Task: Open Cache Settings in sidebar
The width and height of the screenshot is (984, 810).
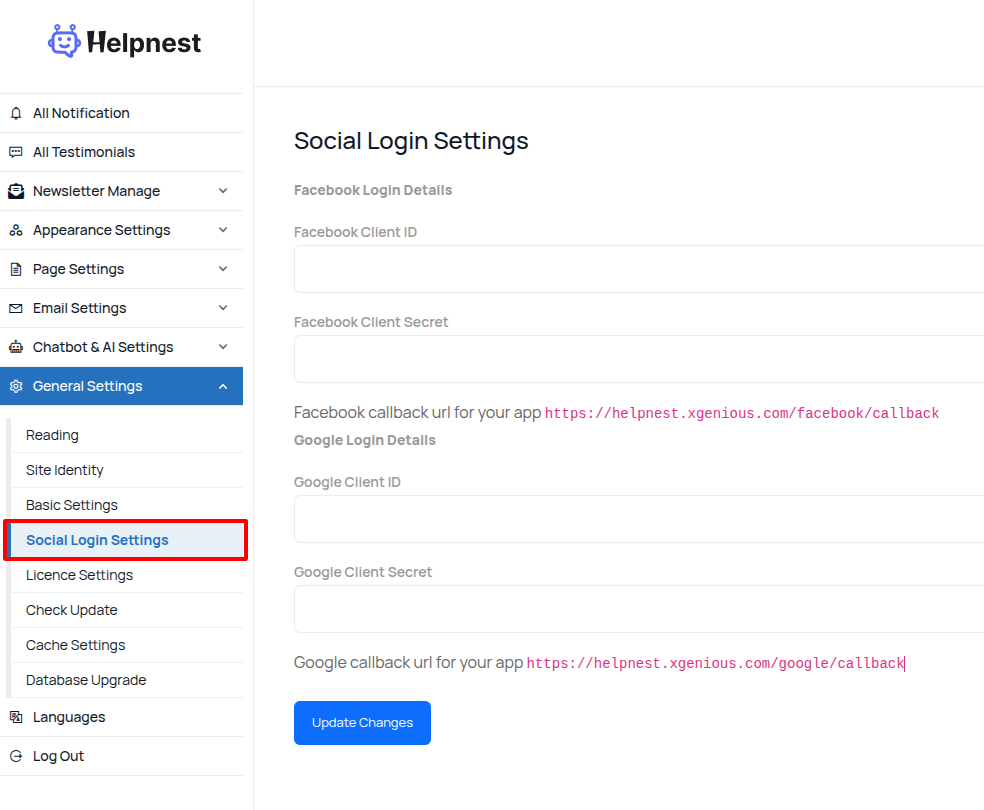Action: [x=76, y=645]
